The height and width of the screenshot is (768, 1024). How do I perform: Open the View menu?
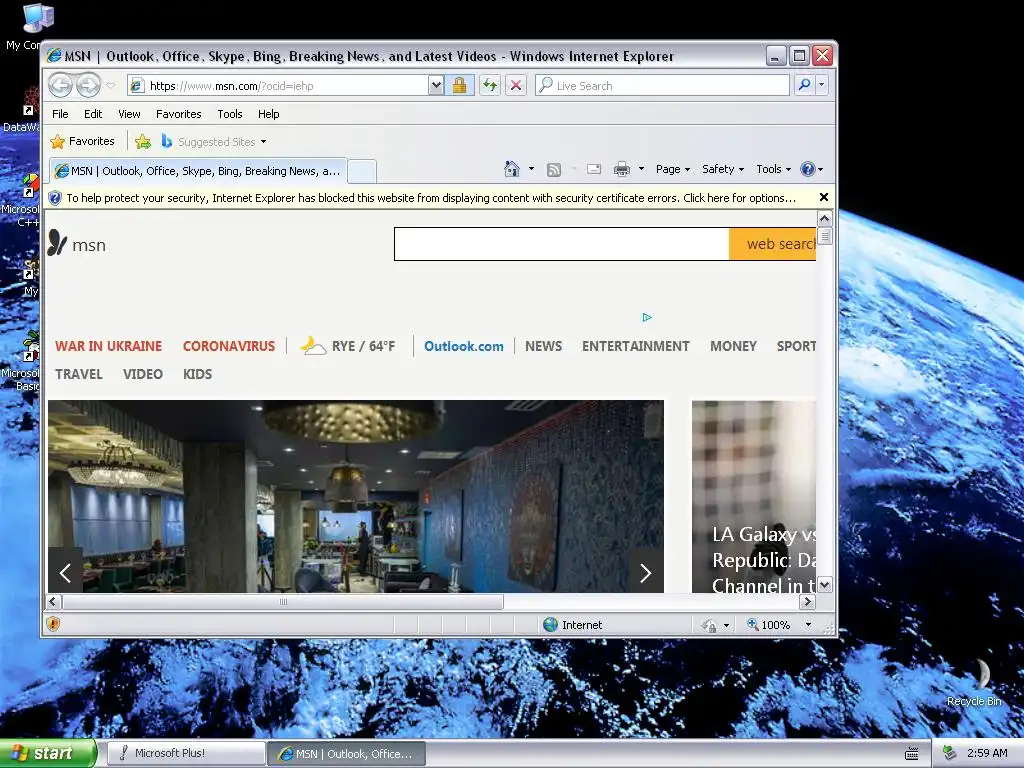[x=129, y=114]
